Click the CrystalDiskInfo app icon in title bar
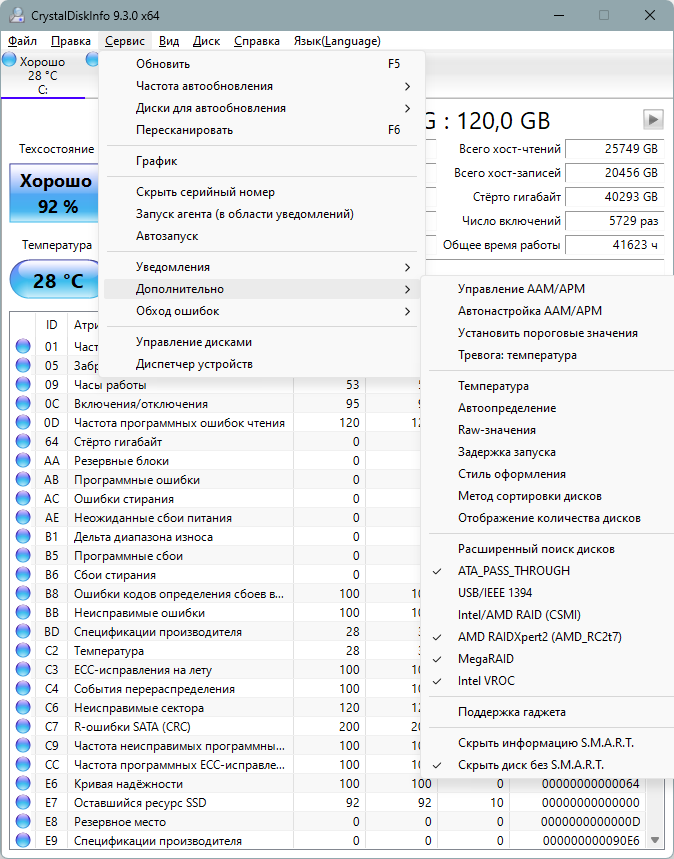The width and height of the screenshot is (674, 859). point(16,15)
